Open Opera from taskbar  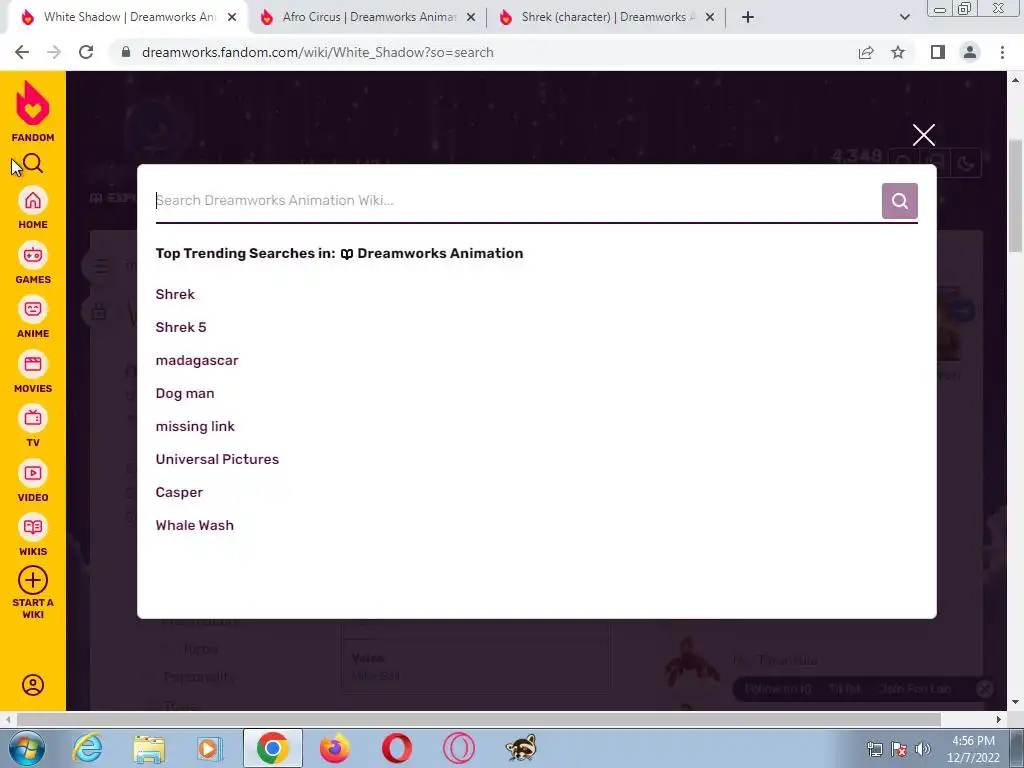coord(396,748)
